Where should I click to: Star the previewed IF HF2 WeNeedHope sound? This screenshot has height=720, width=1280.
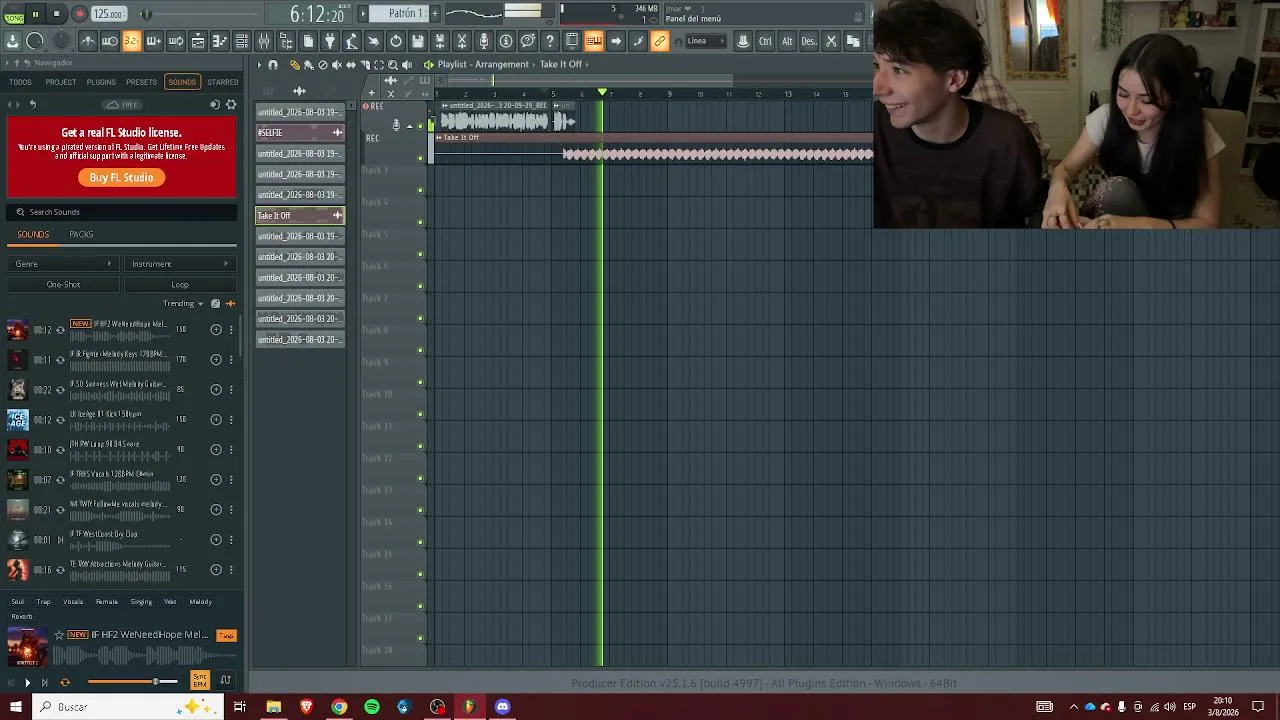[59, 635]
